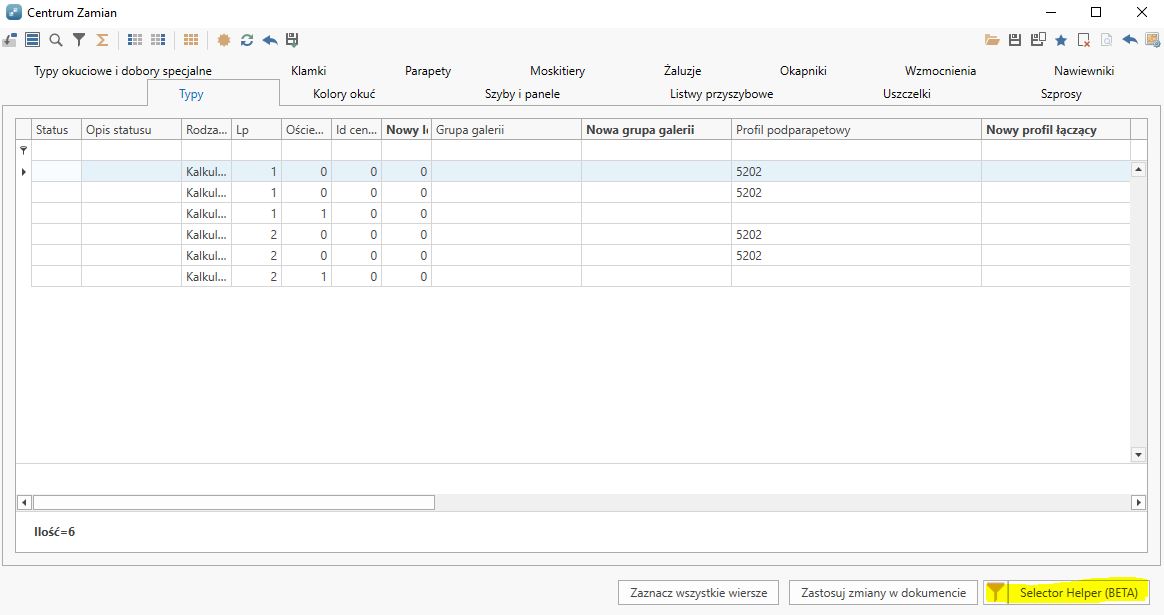Click the floppy disk save icon

click(x=1015, y=40)
